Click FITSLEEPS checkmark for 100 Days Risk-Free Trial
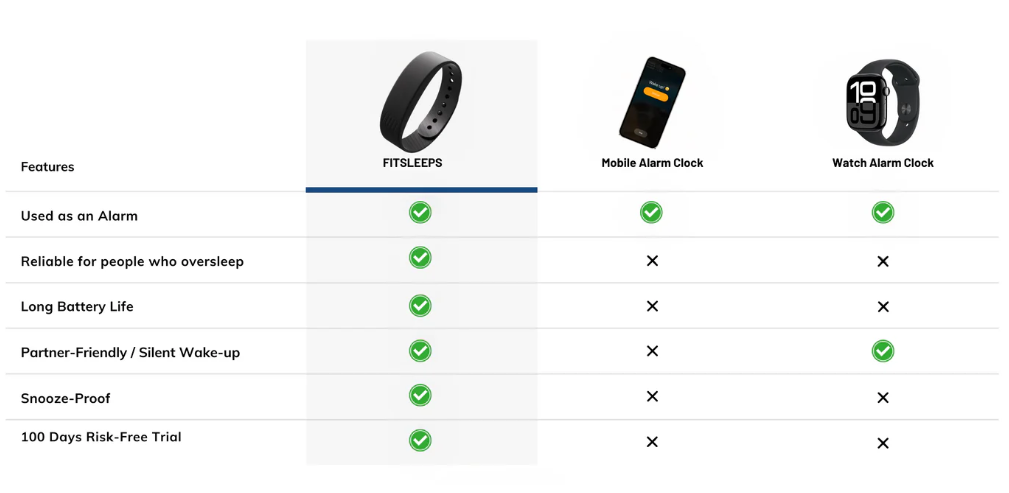 tap(420, 440)
